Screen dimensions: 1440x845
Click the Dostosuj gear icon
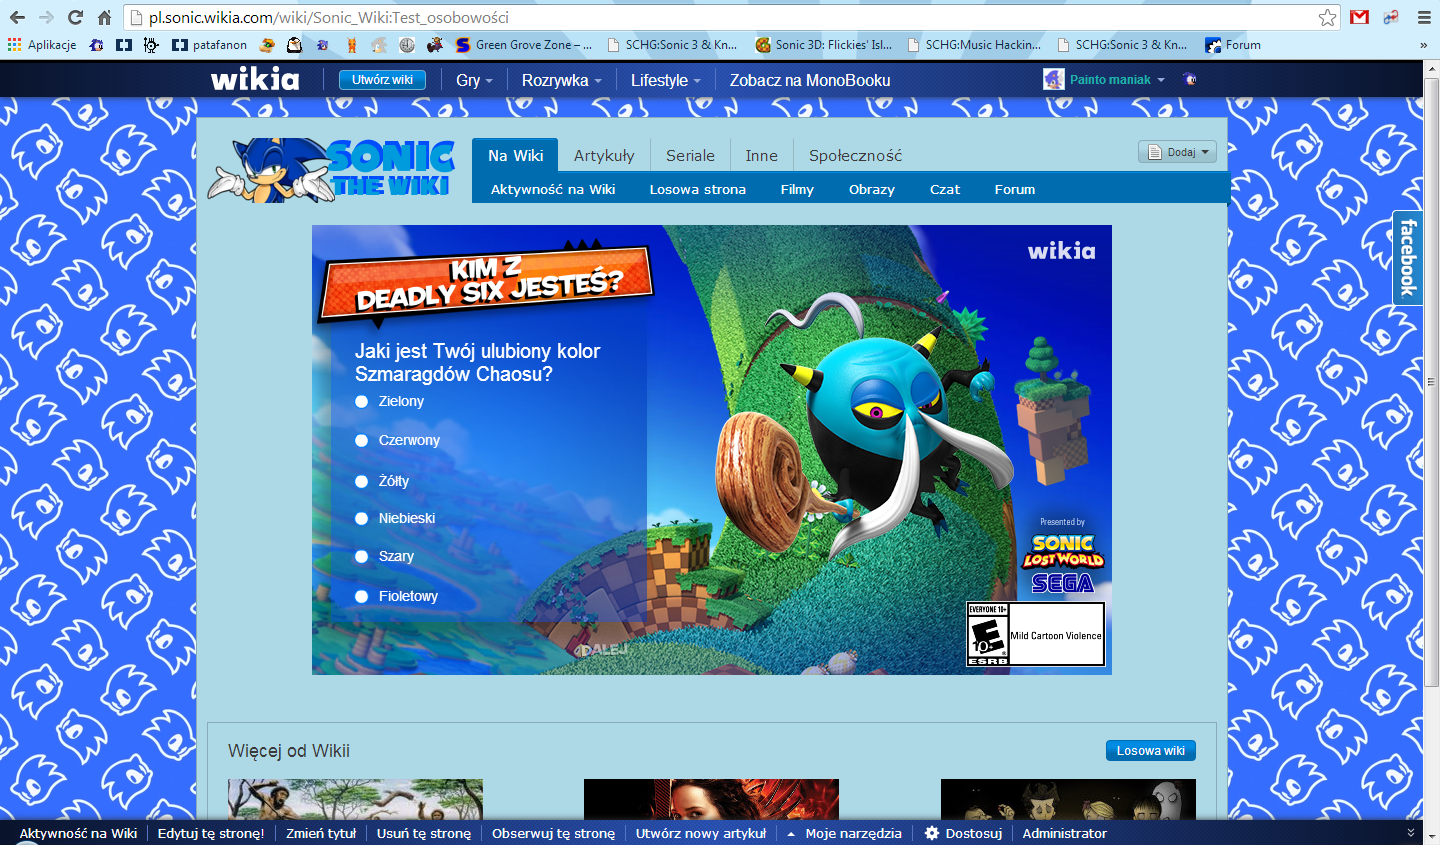click(x=932, y=833)
